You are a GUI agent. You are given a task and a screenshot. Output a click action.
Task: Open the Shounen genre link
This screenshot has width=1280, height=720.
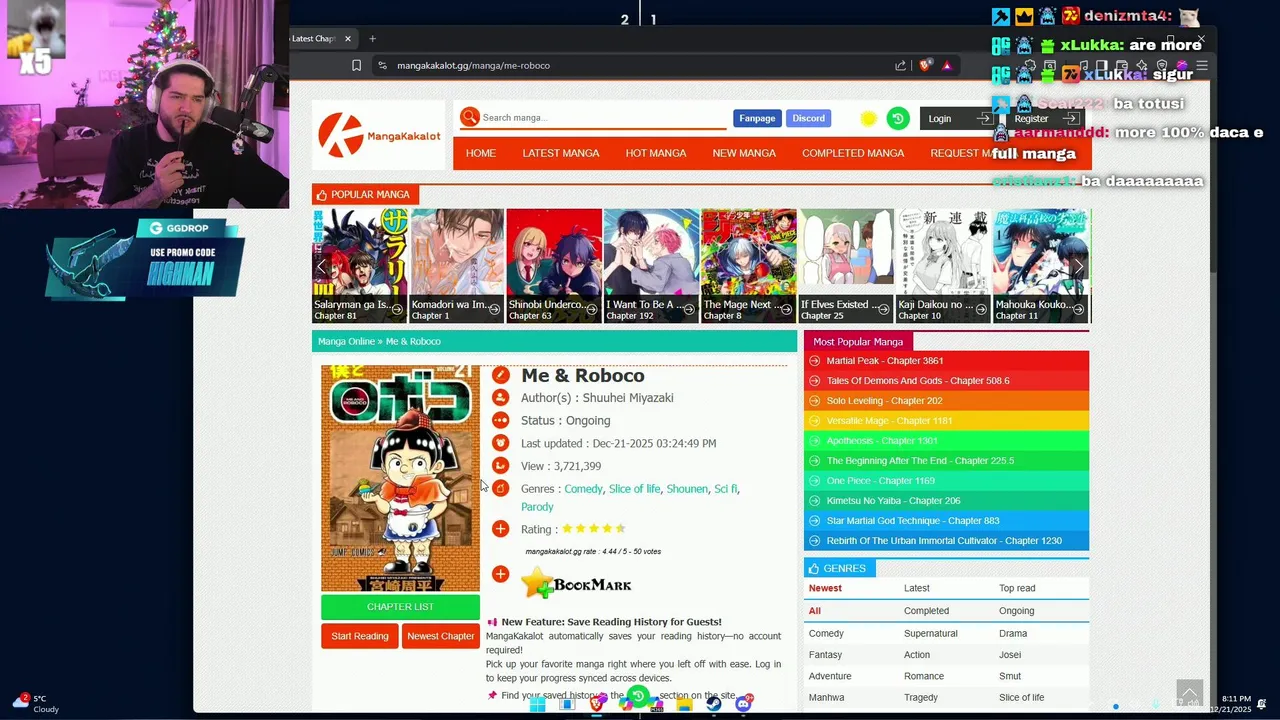click(x=687, y=489)
